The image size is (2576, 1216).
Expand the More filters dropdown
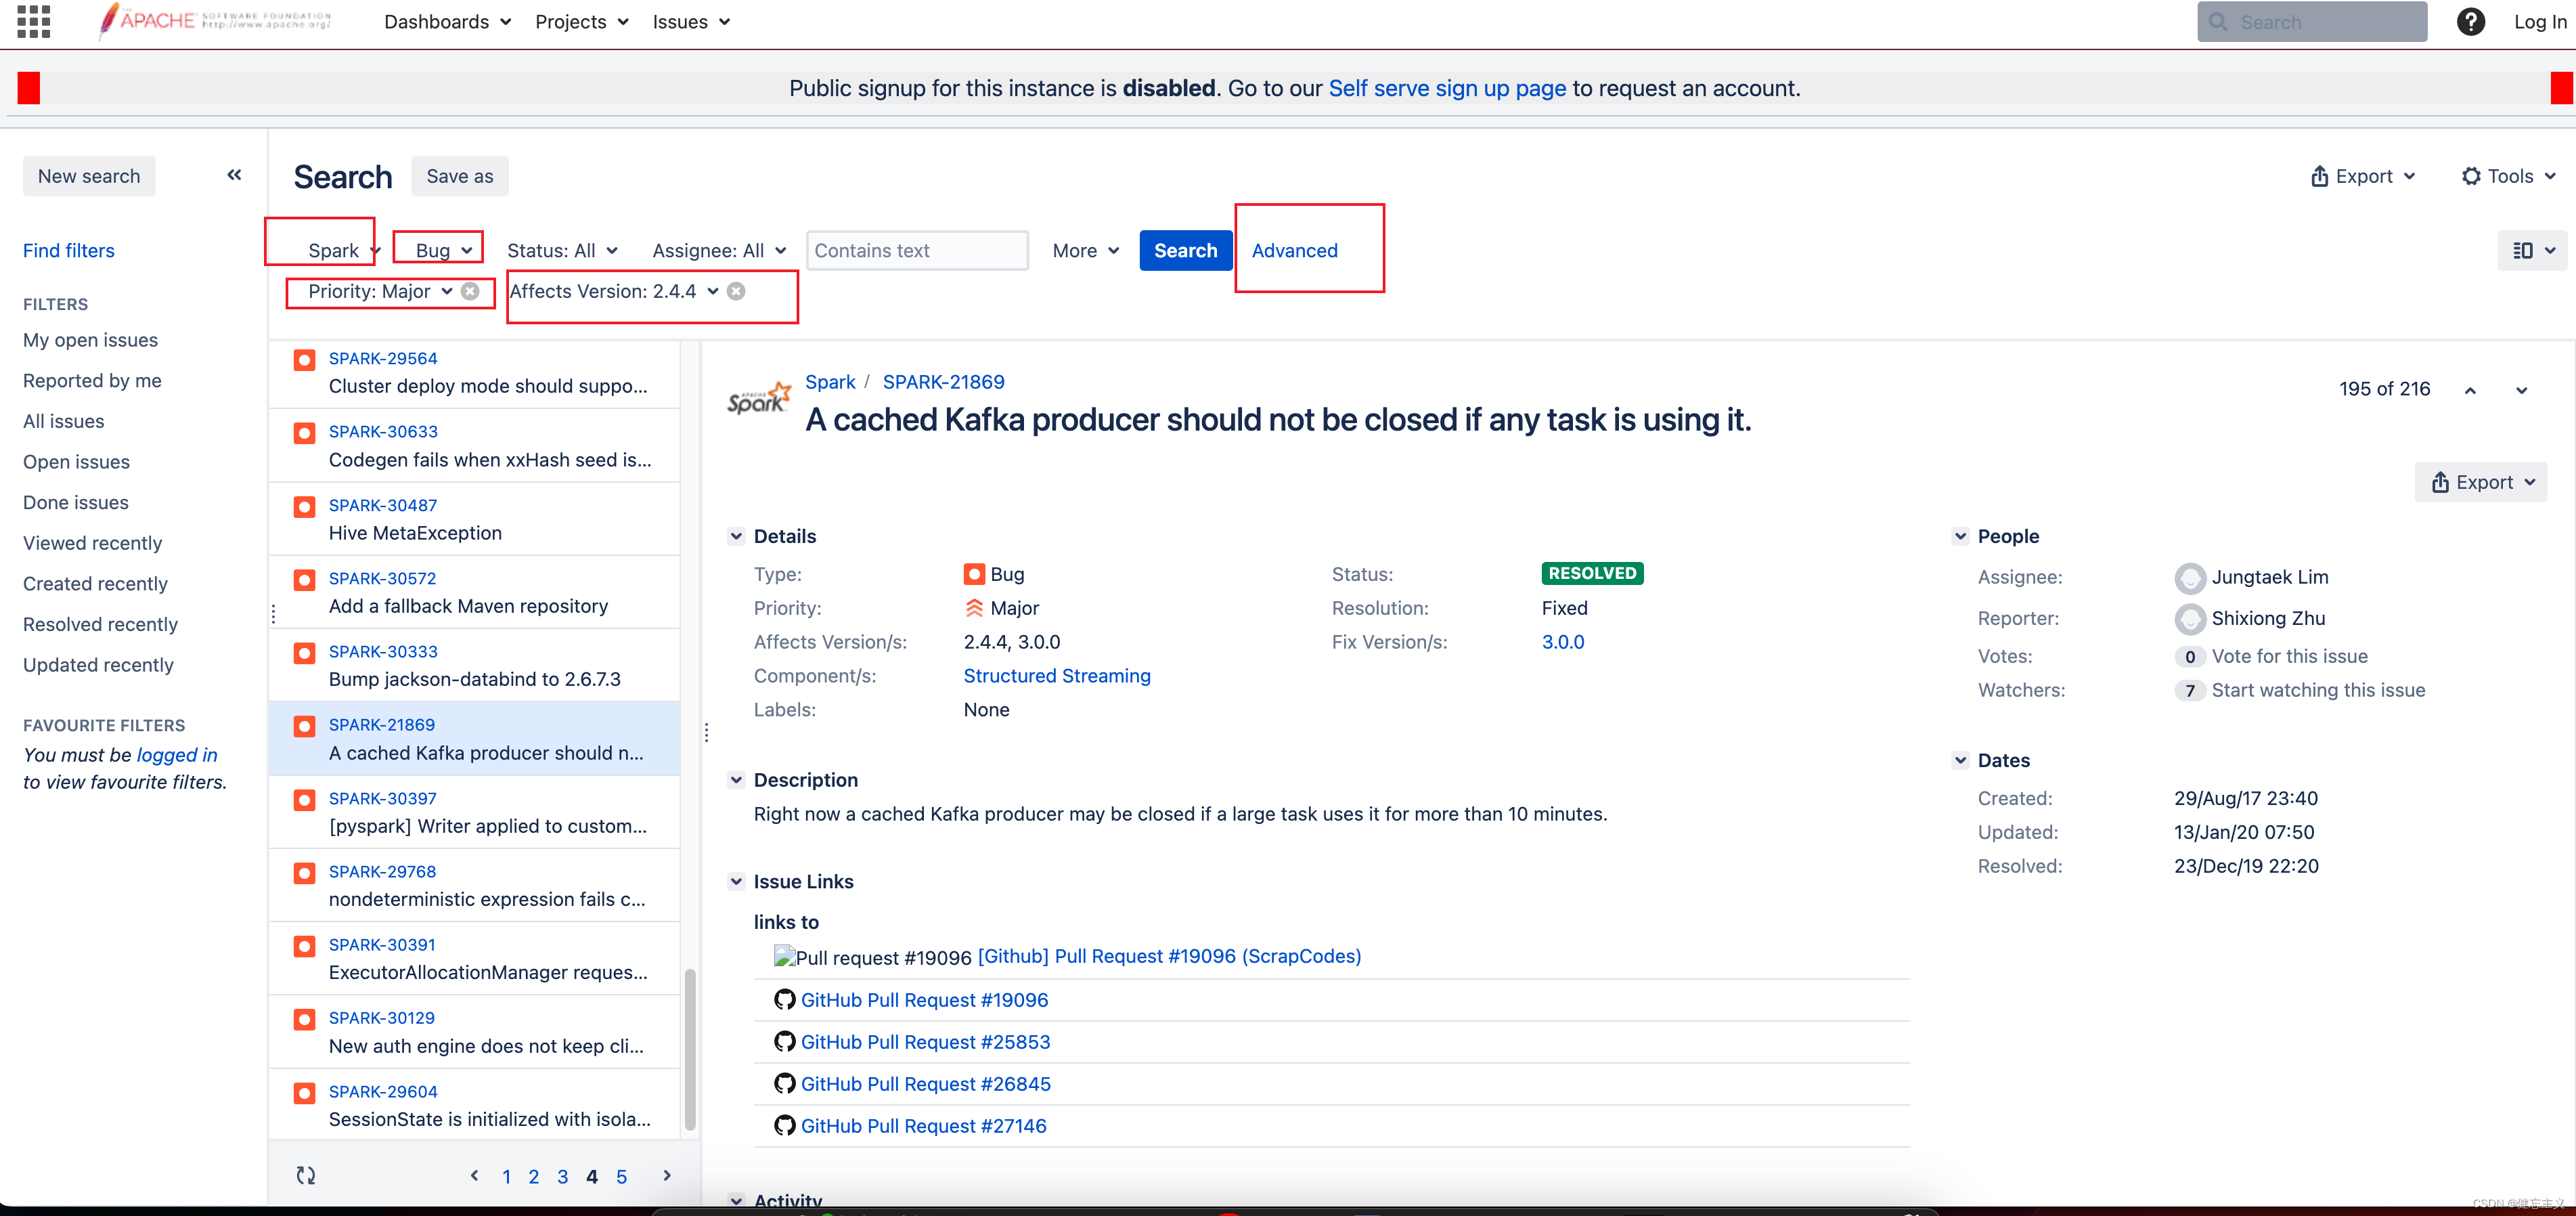(x=1085, y=250)
